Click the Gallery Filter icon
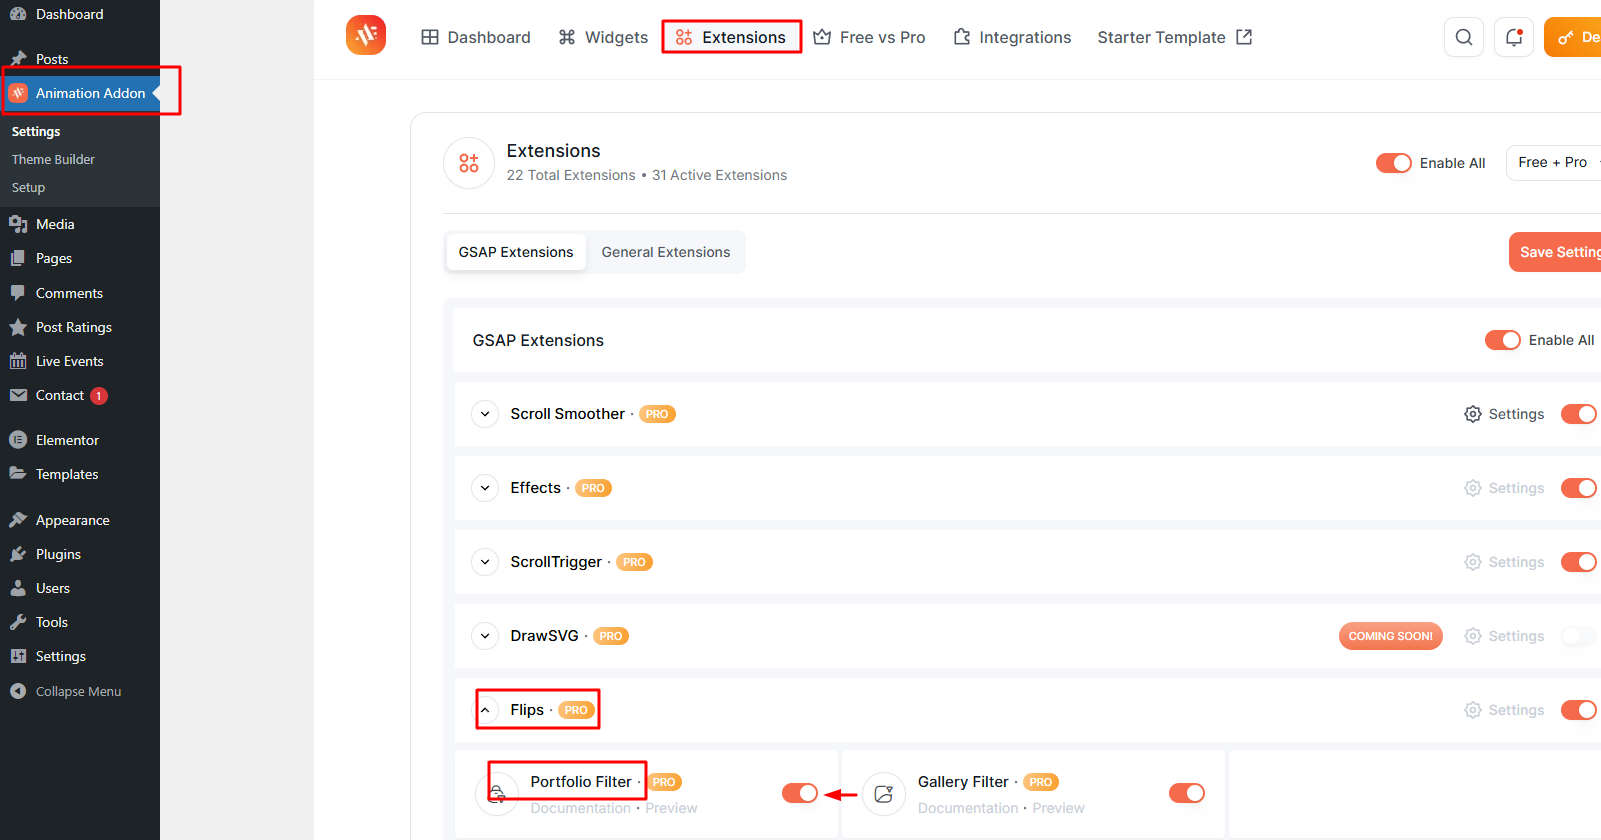This screenshot has height=840, width=1601. (x=884, y=794)
